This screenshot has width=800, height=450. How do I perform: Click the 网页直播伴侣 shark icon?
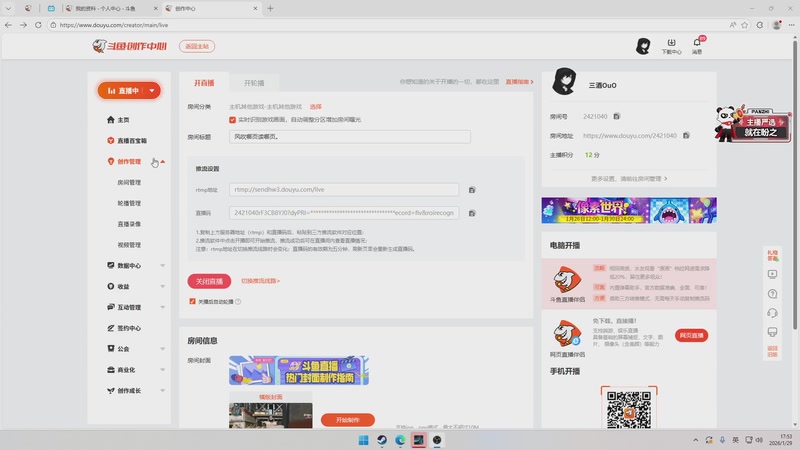pos(567,334)
